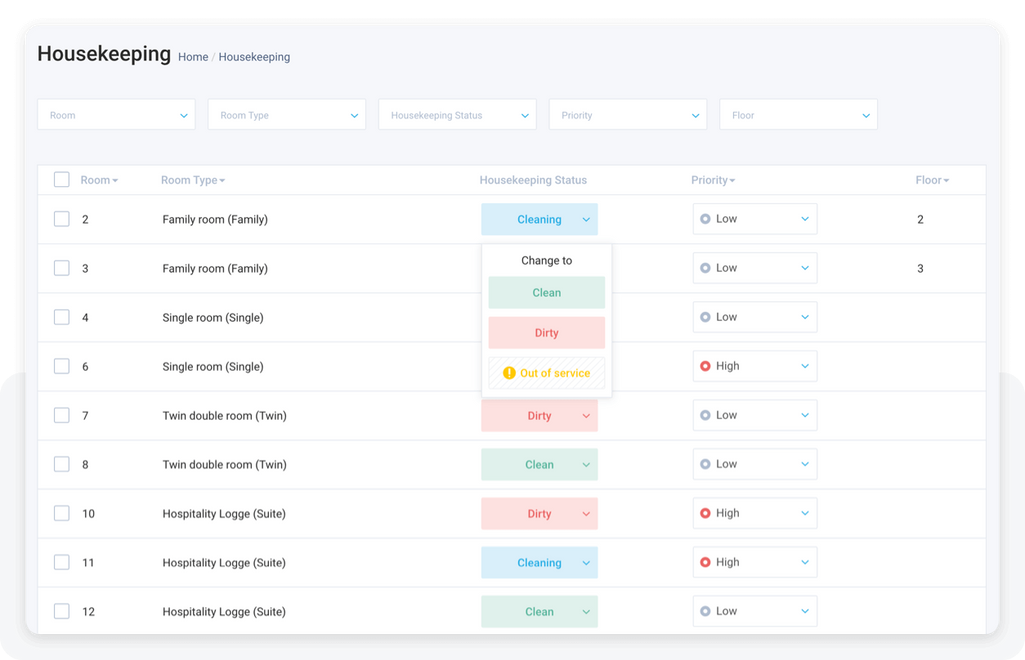Viewport: 1025px width, 660px height.
Task: Check the box for room 8
Action: [x=61, y=464]
